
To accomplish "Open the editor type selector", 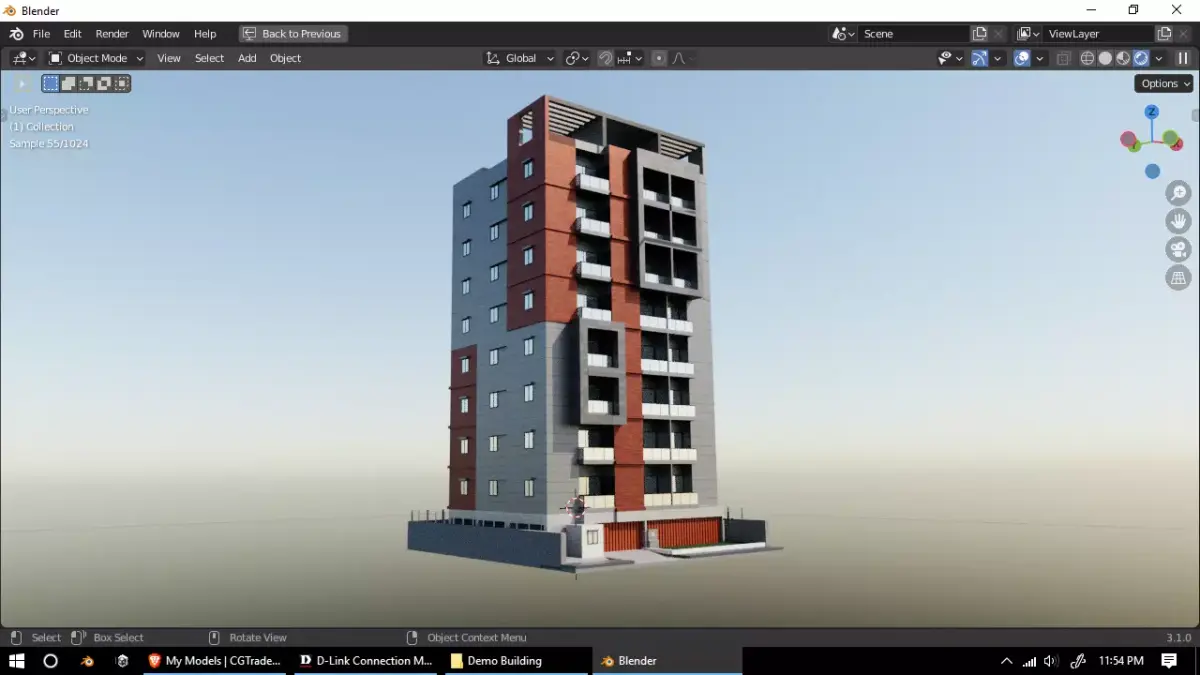I will click(x=23, y=58).
